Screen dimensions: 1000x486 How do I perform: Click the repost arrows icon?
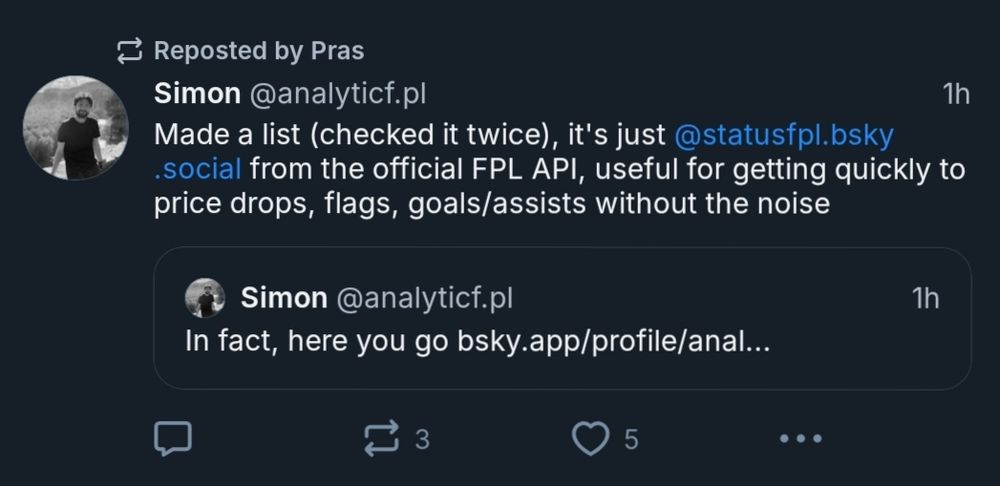point(381,437)
